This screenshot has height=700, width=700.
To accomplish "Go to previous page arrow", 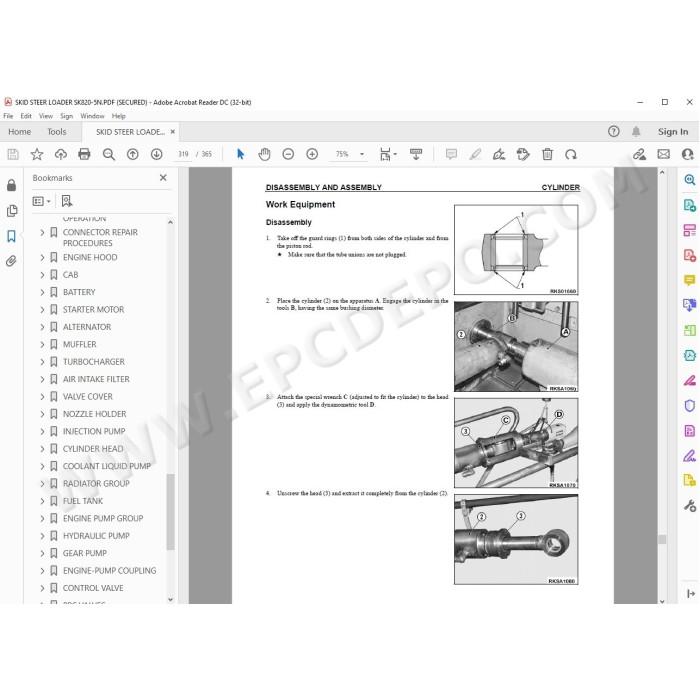I will [133, 154].
